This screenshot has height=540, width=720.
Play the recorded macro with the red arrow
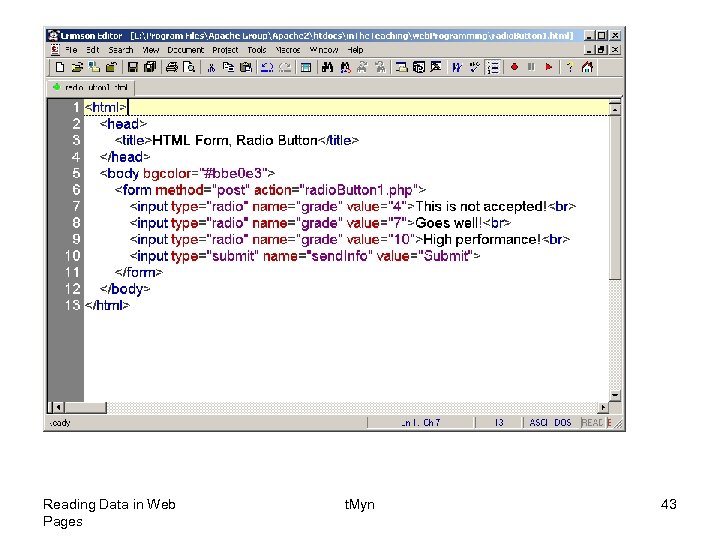pyautogui.click(x=549, y=67)
